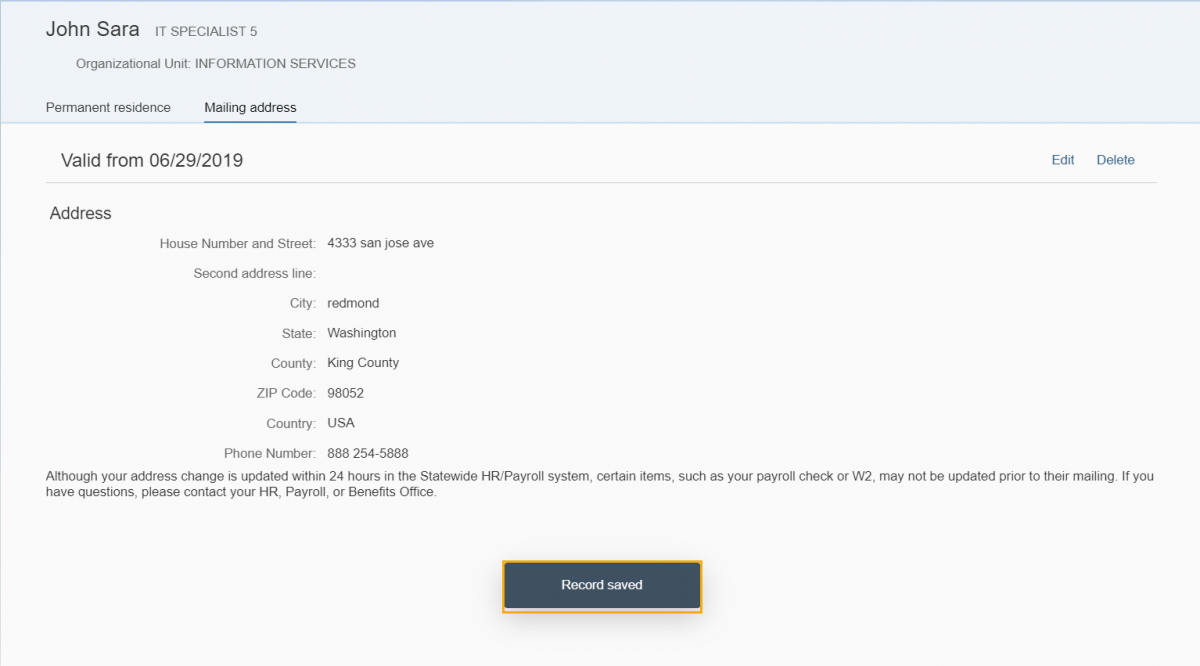
Task: Click the Second address line label
Action: pyautogui.click(x=255, y=273)
